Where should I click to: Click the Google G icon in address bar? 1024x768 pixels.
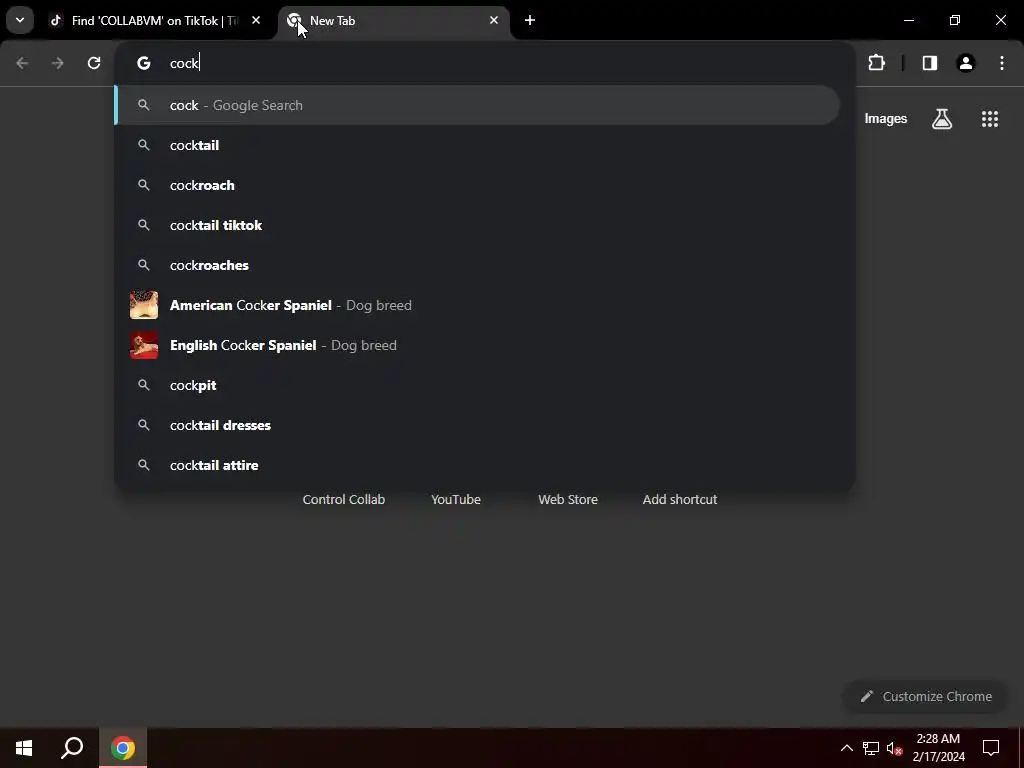tap(144, 63)
